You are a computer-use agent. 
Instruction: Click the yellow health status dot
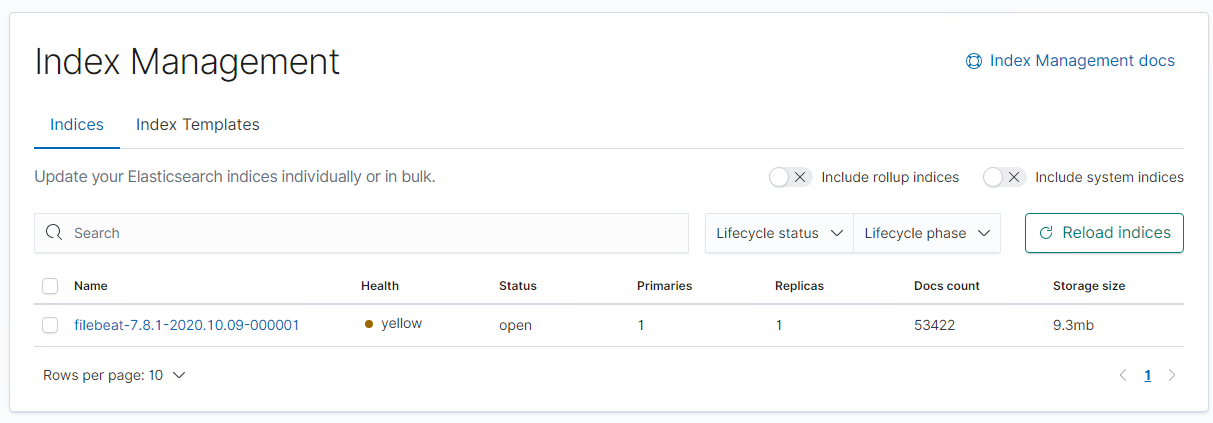coord(369,324)
